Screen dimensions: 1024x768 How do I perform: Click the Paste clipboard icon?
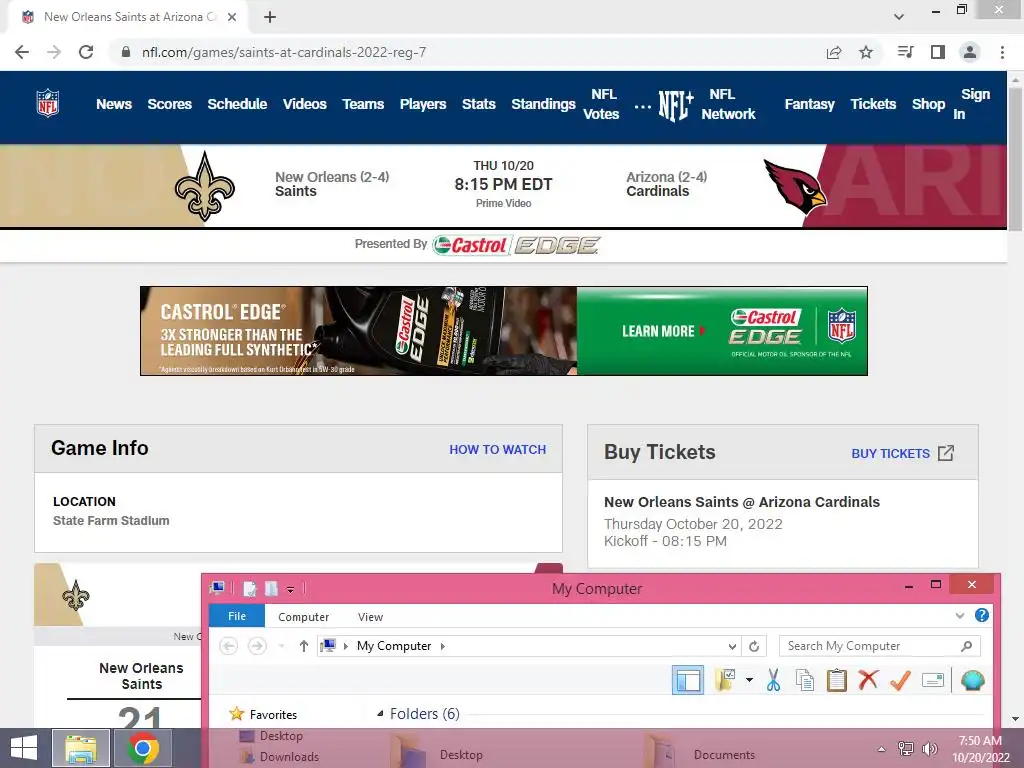(x=837, y=680)
